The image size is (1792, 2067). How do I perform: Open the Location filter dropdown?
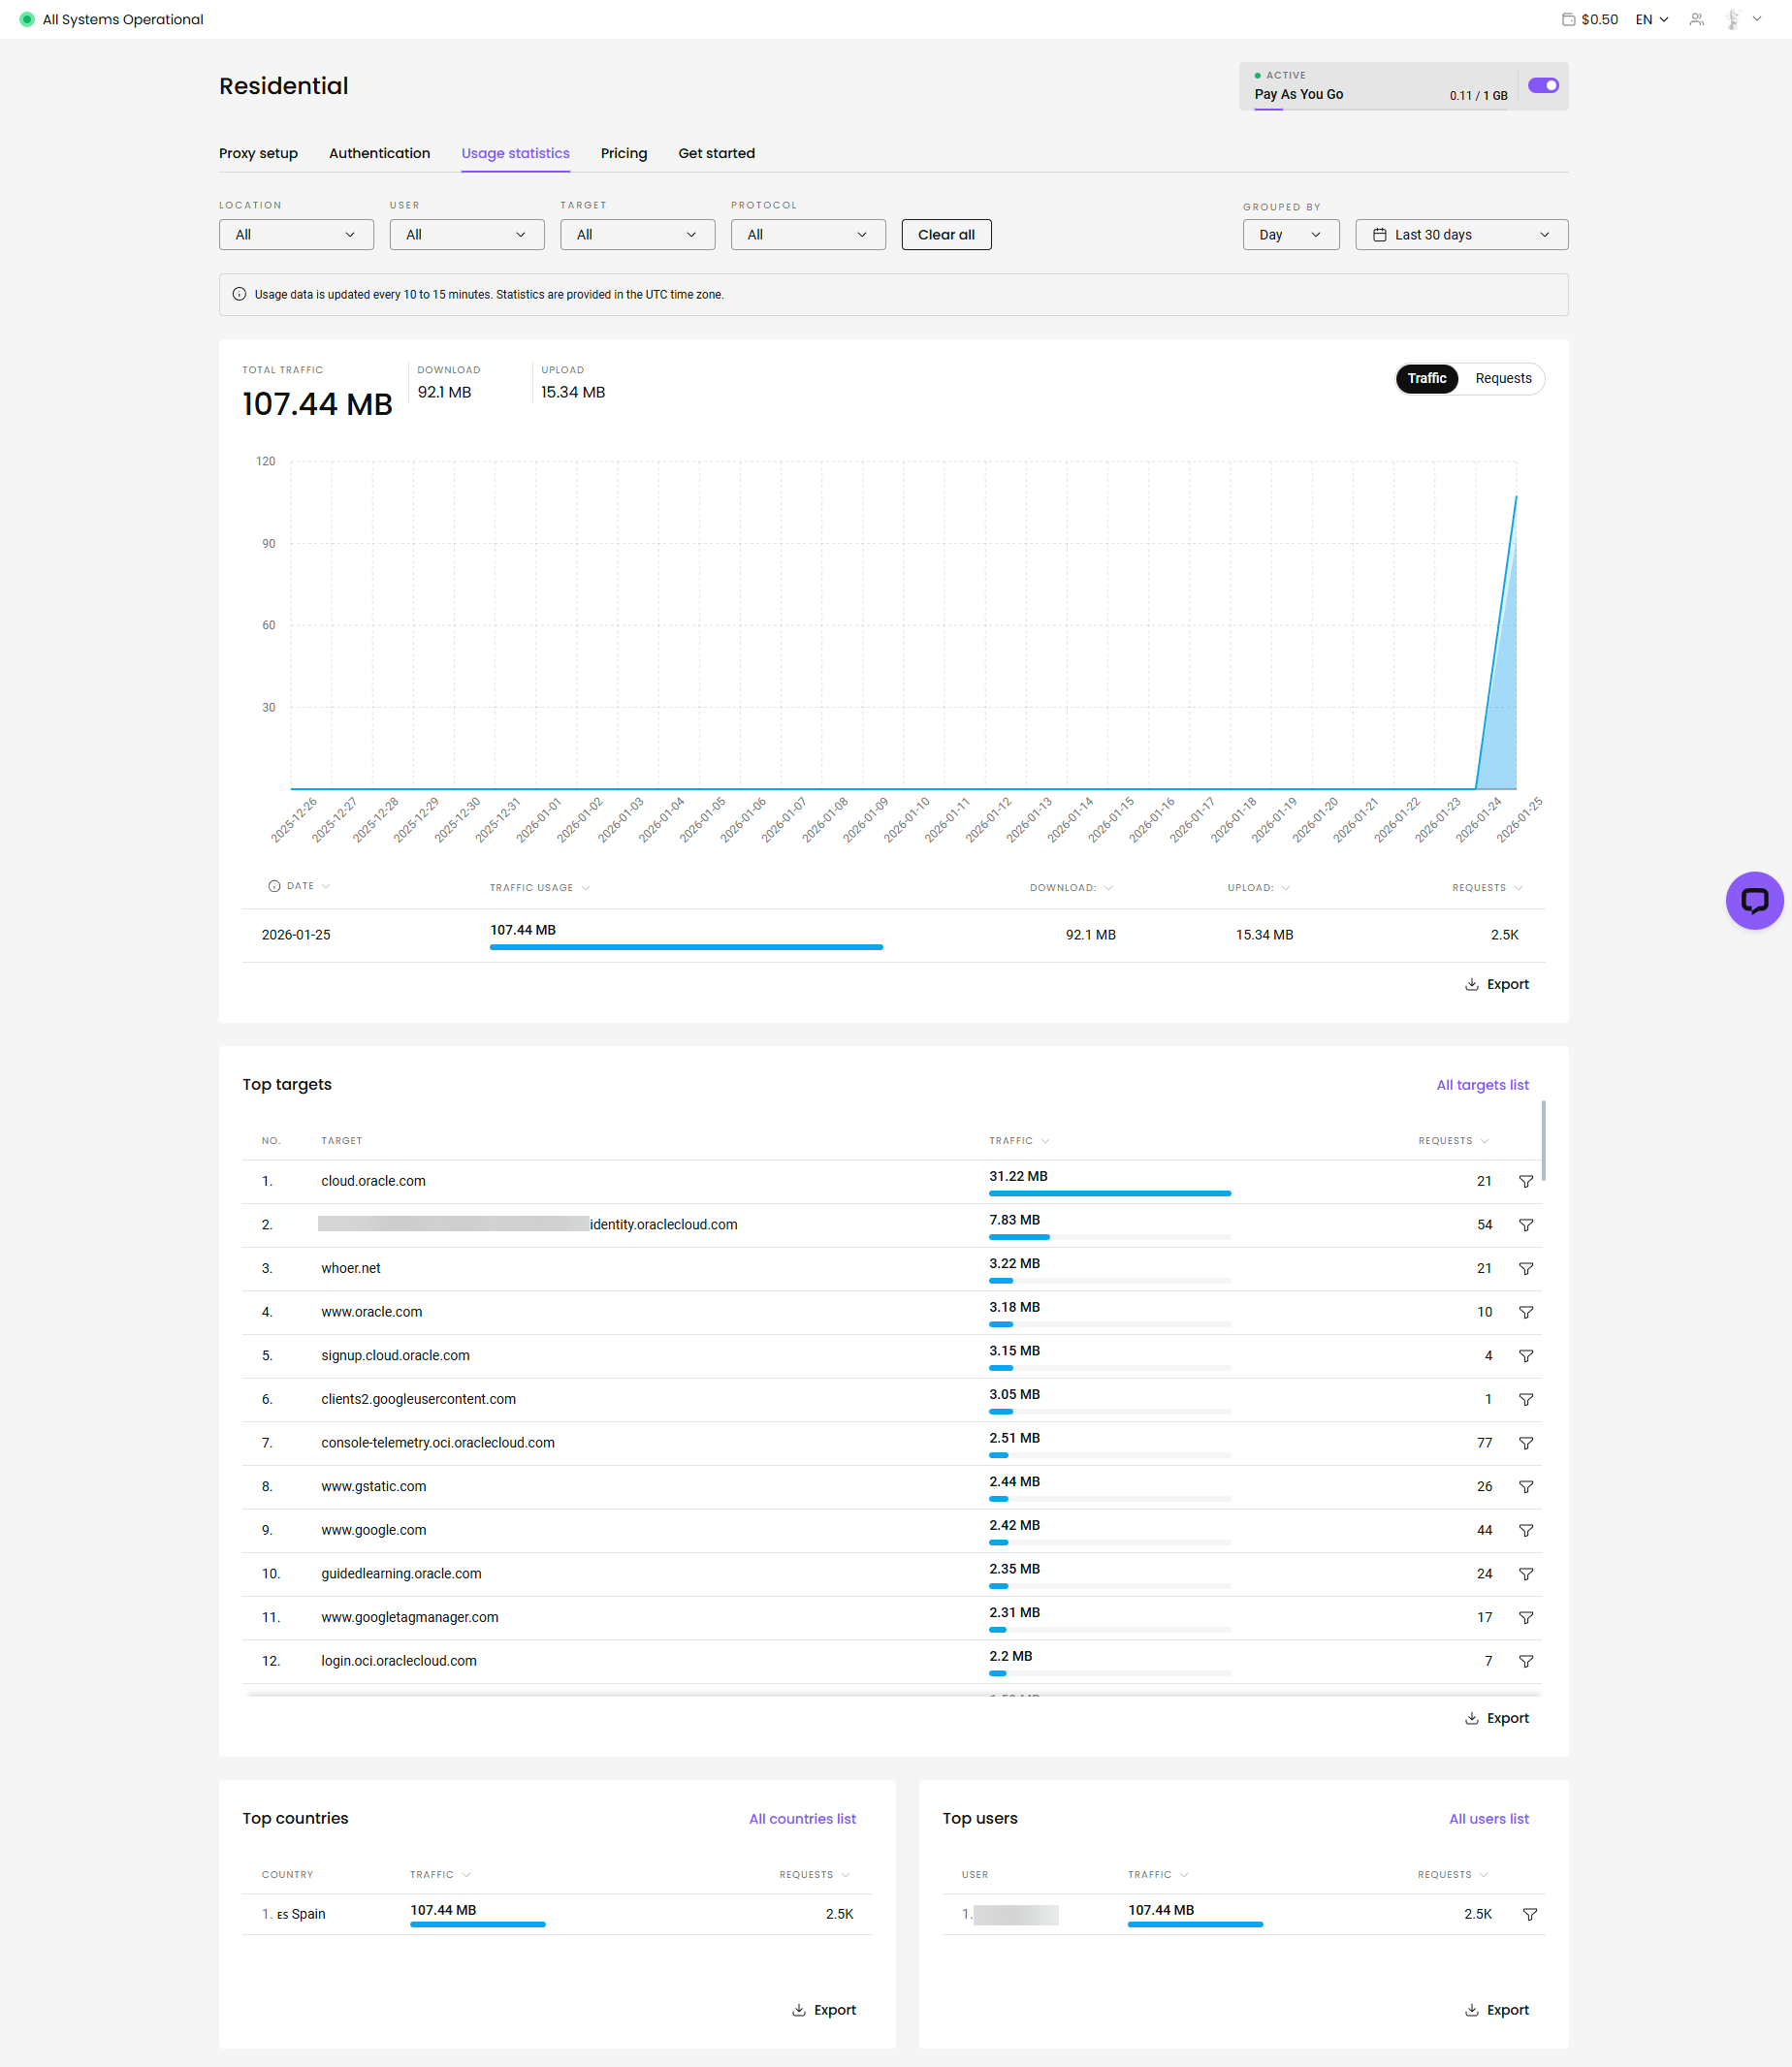(296, 235)
